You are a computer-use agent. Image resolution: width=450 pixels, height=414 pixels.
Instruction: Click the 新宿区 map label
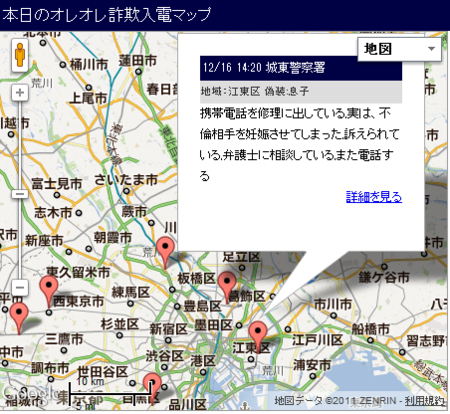168,329
